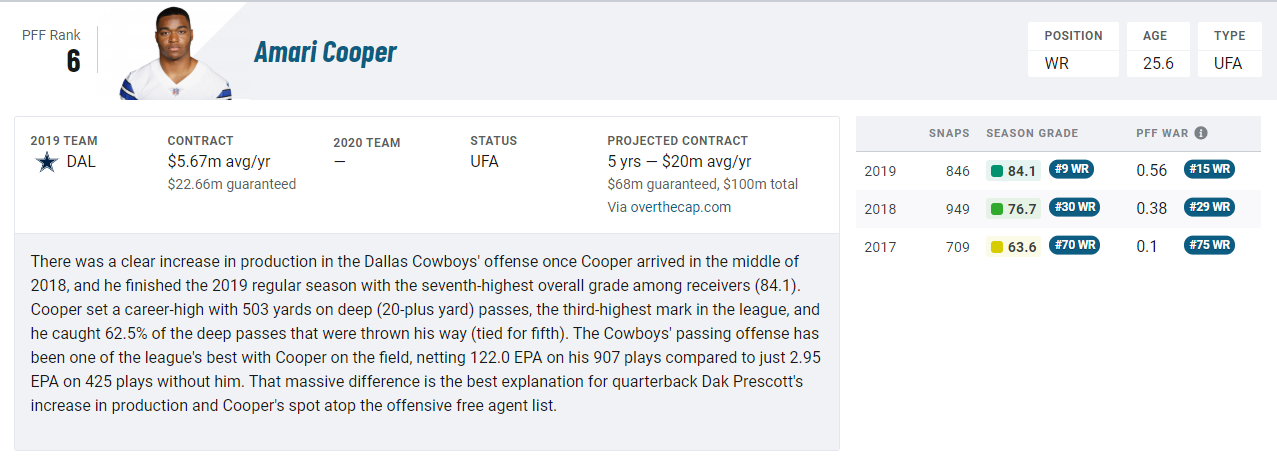1277x467 pixels.
Task: Click the Dallas Cowboys star logo
Action: [46, 162]
